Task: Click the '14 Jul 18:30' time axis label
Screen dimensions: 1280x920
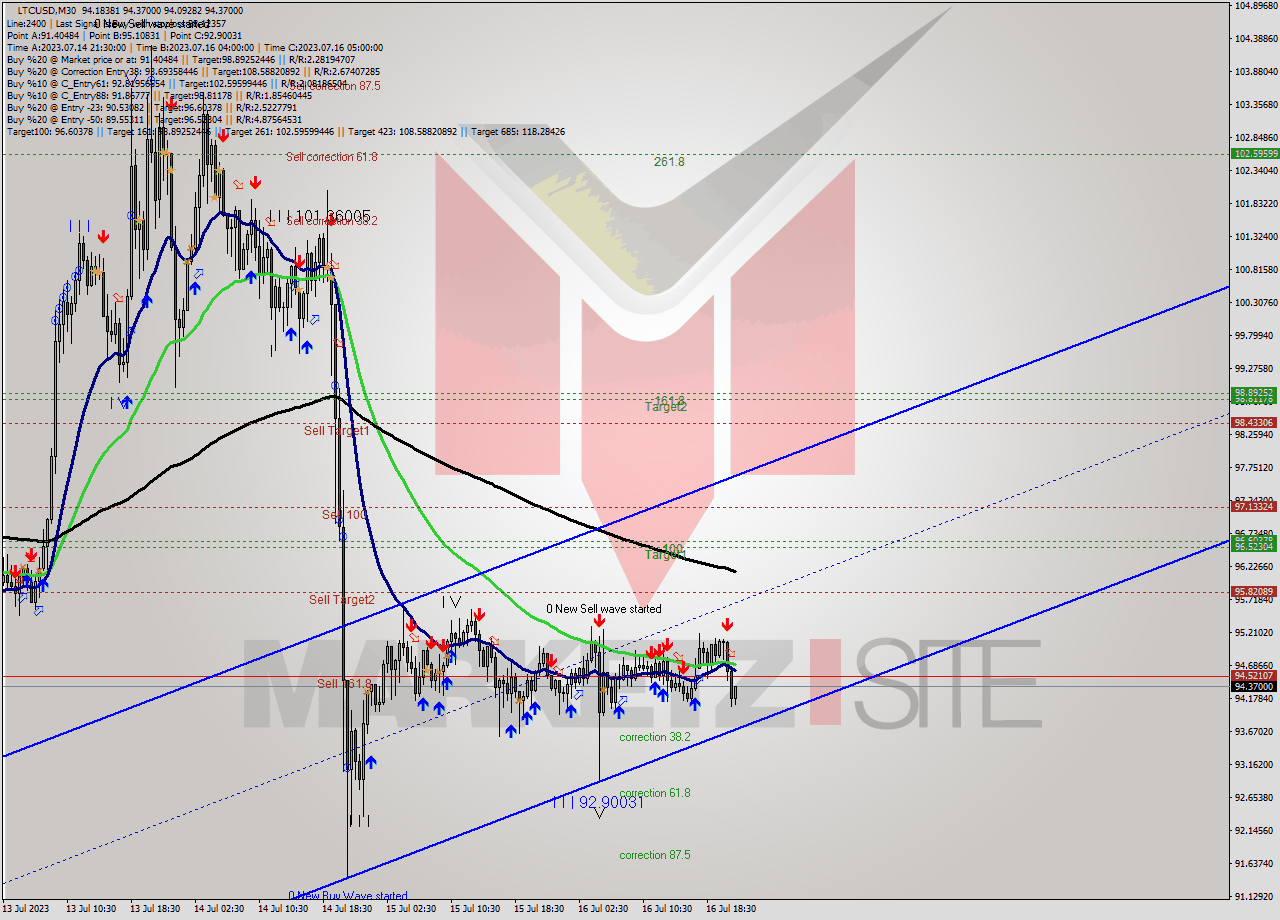Action: (x=346, y=909)
